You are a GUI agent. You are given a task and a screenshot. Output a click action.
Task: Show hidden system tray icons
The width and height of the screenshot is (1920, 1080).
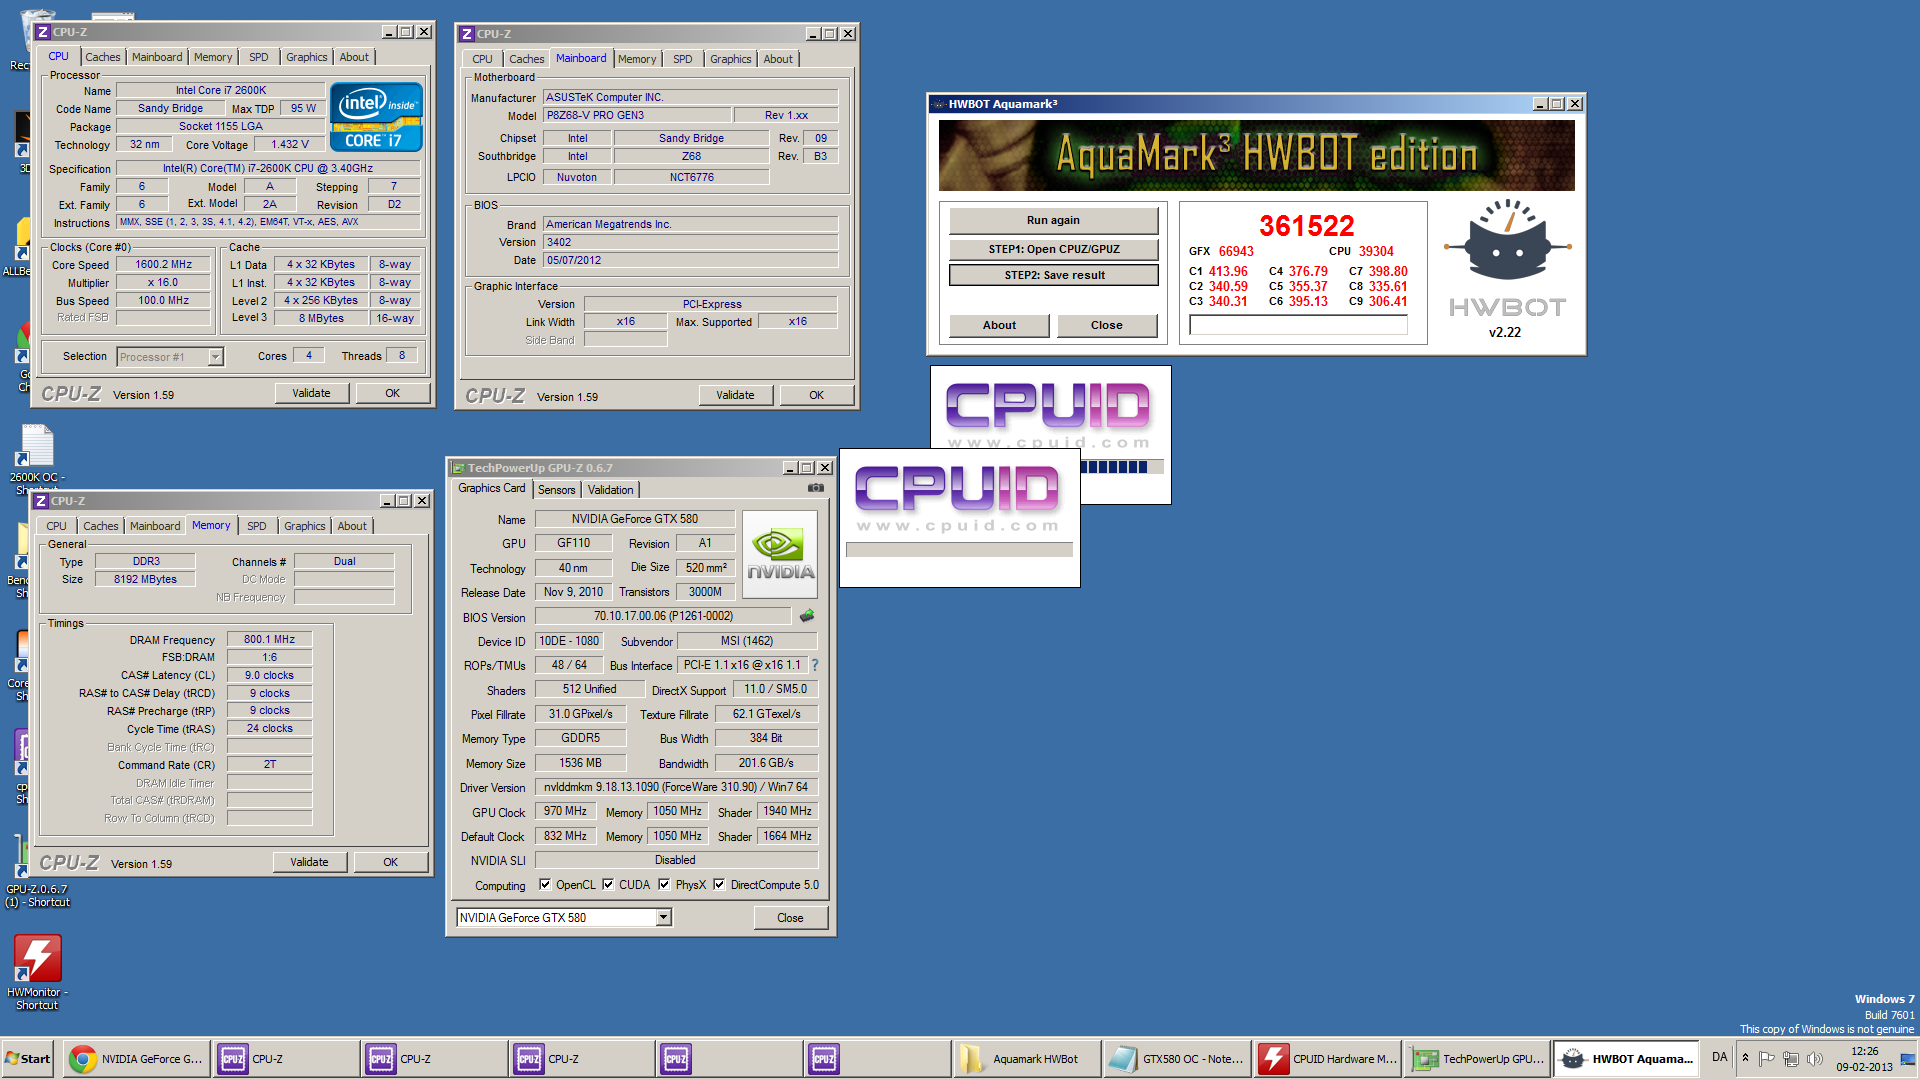pyautogui.click(x=1745, y=1058)
